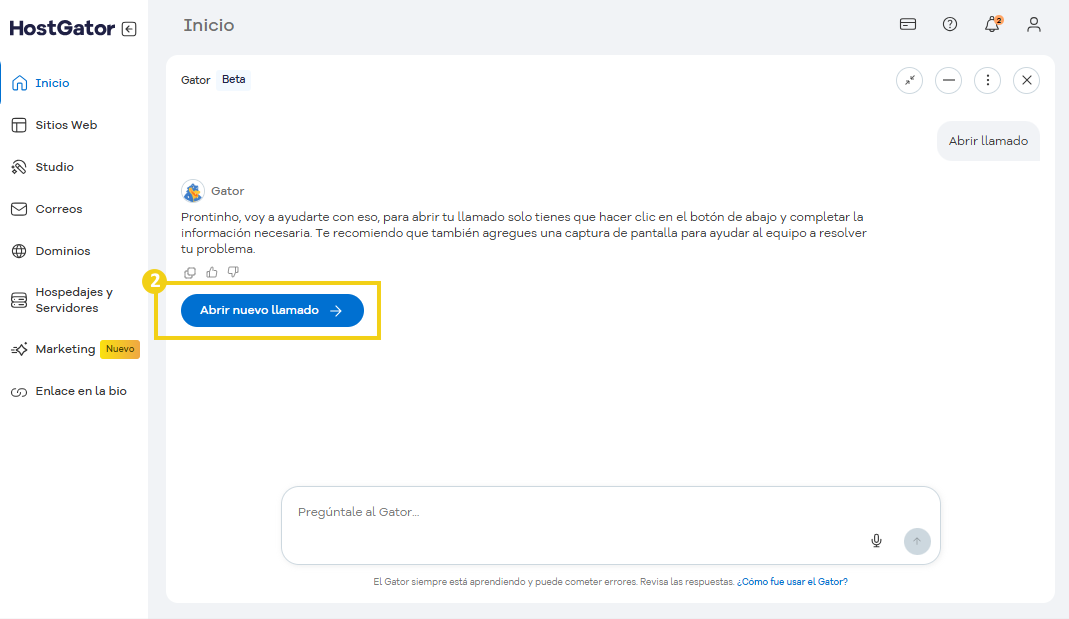Screen dimensions: 1069x619
Task: Shrink the Gator chat panel
Action: tap(909, 80)
